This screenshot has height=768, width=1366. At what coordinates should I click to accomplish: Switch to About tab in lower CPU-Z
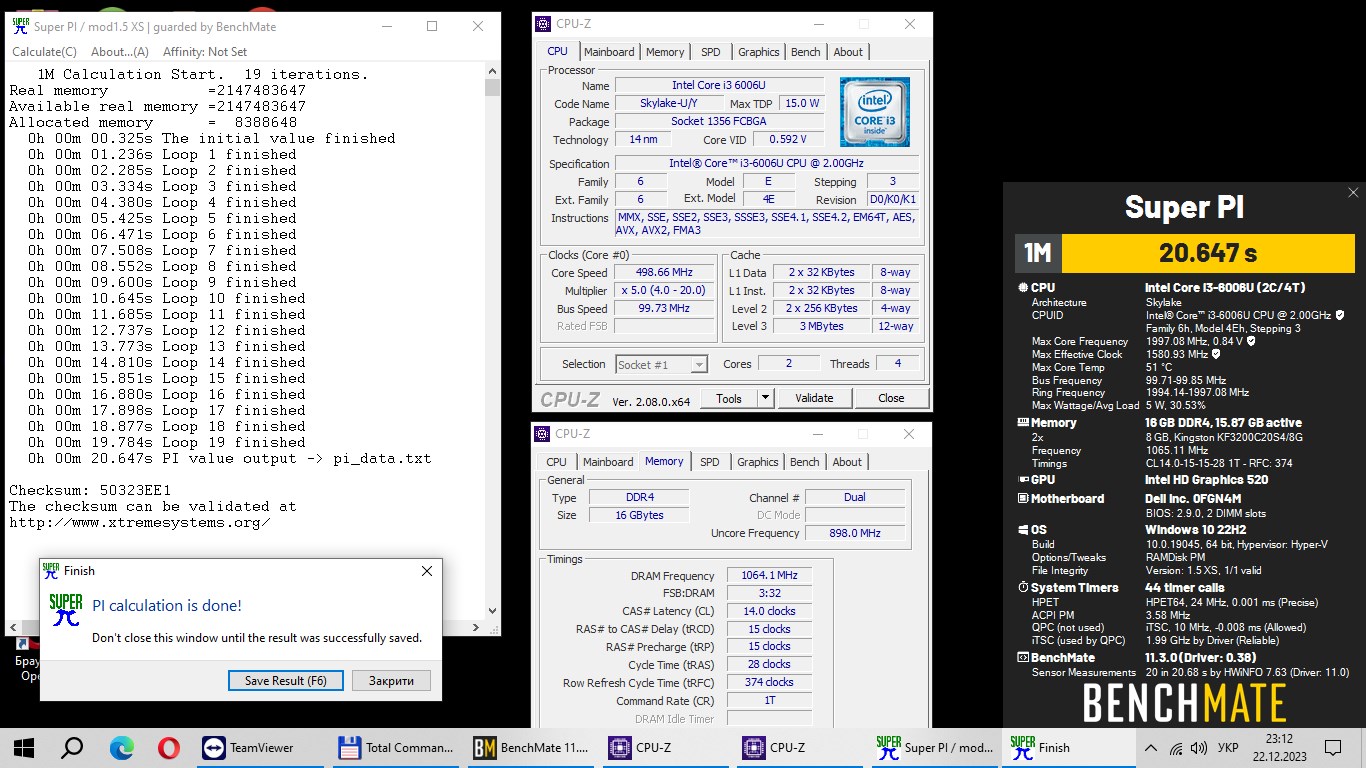click(x=847, y=462)
